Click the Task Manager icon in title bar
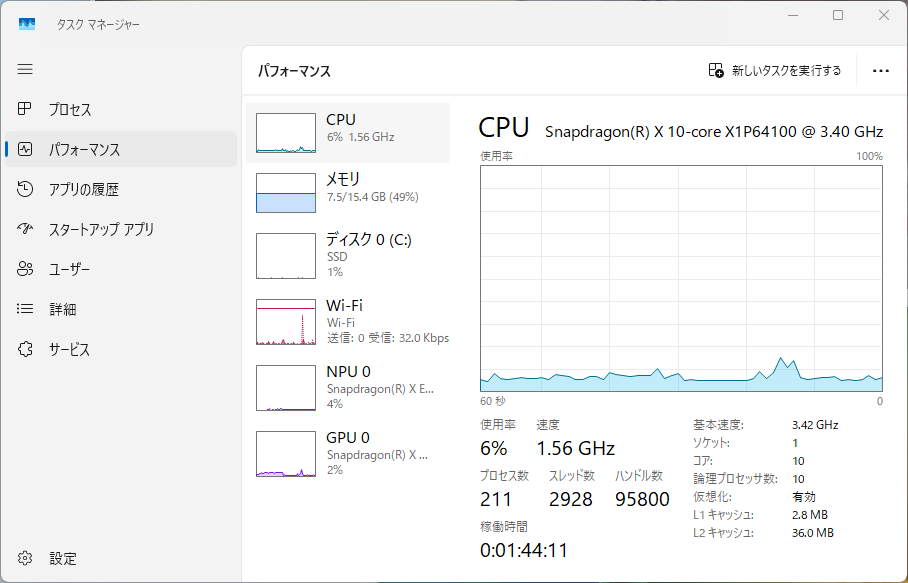The image size is (908, 583). point(27,22)
